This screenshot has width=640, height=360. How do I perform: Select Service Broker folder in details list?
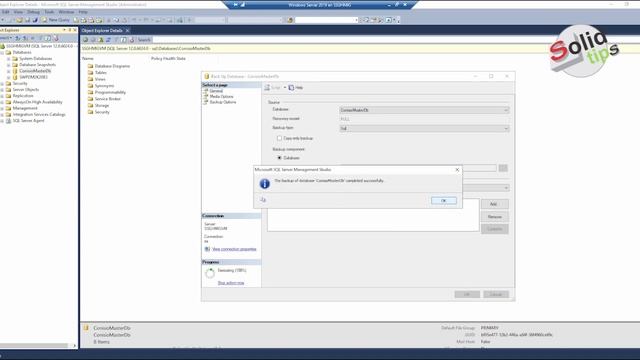108,99
